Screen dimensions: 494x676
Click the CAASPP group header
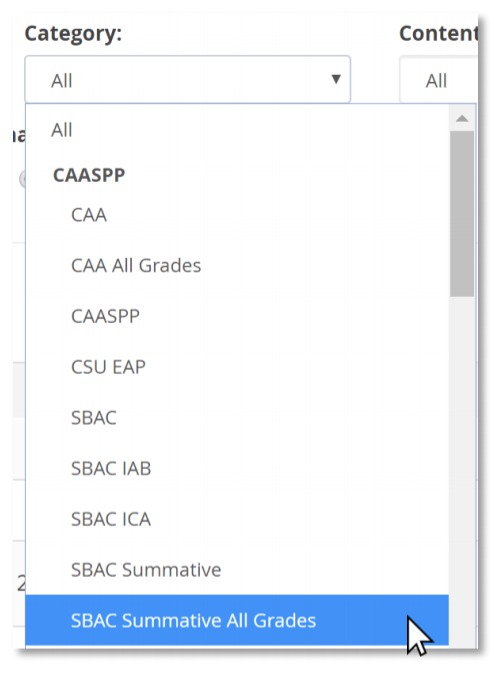point(89,175)
